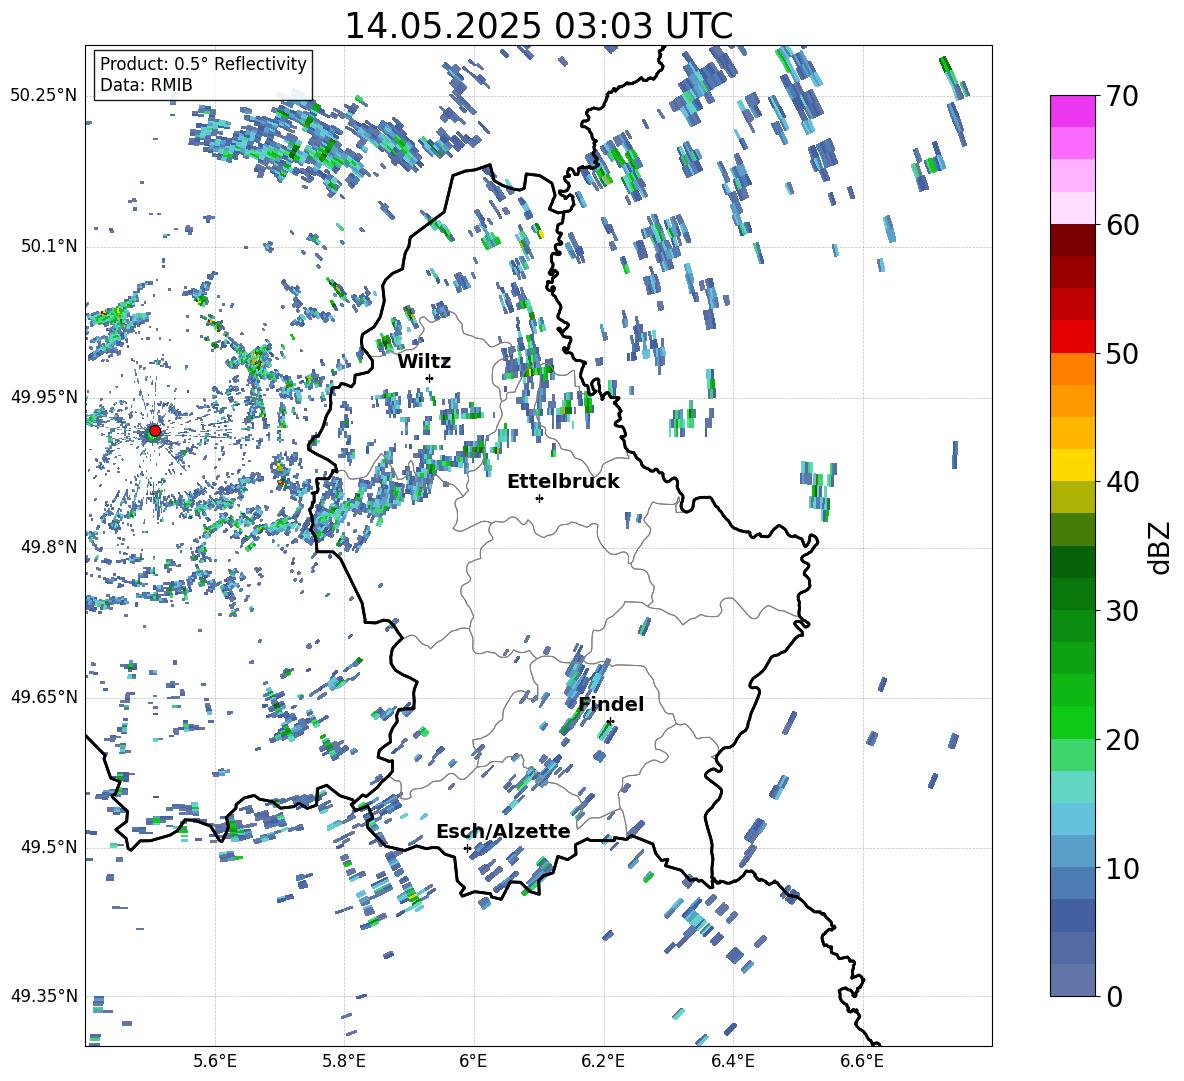1184x1081 pixels.
Task: Click the 6°E longitude label
Action: [473, 1061]
